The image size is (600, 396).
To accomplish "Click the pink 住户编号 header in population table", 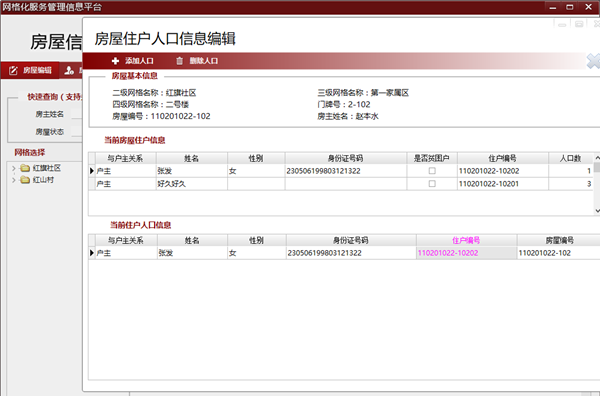I will click(x=466, y=240).
